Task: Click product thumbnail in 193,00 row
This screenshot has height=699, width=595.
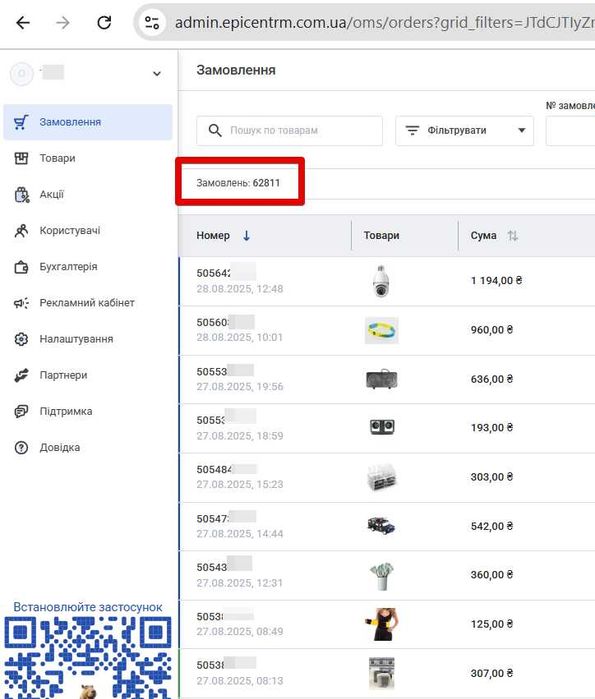Action: [x=382, y=427]
